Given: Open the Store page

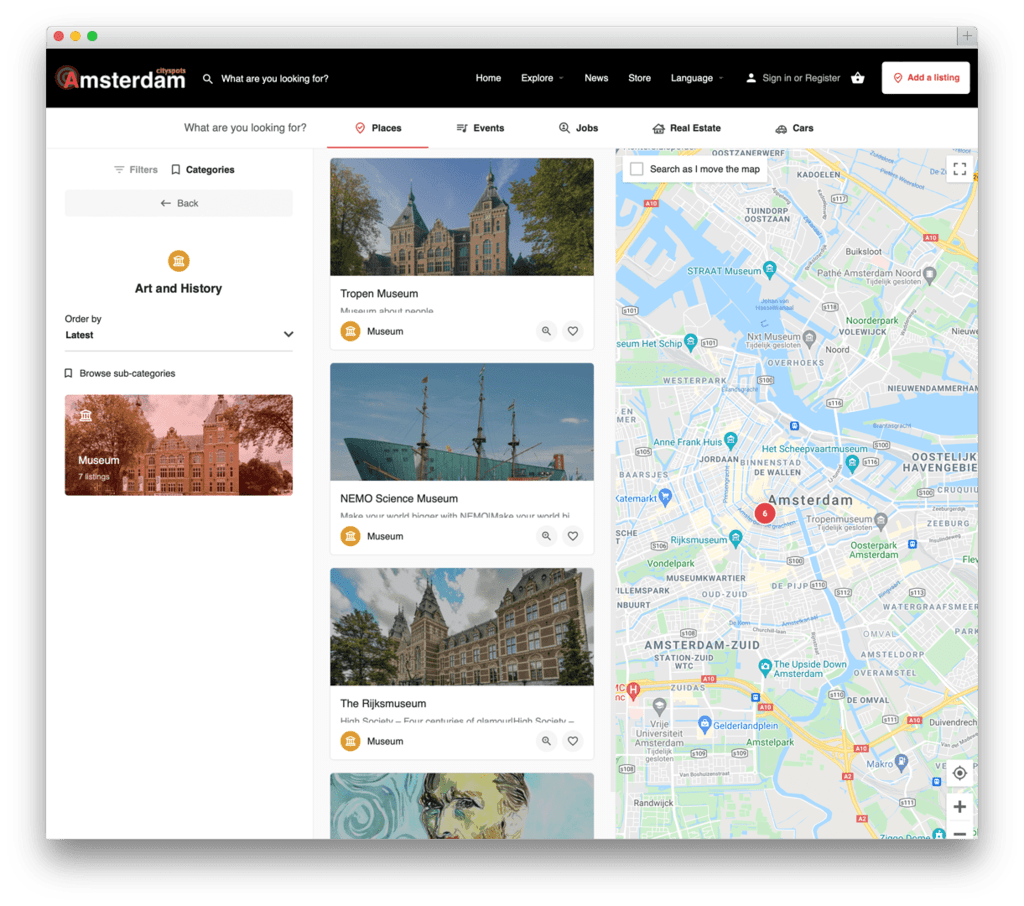Looking at the screenshot, I should pos(639,78).
